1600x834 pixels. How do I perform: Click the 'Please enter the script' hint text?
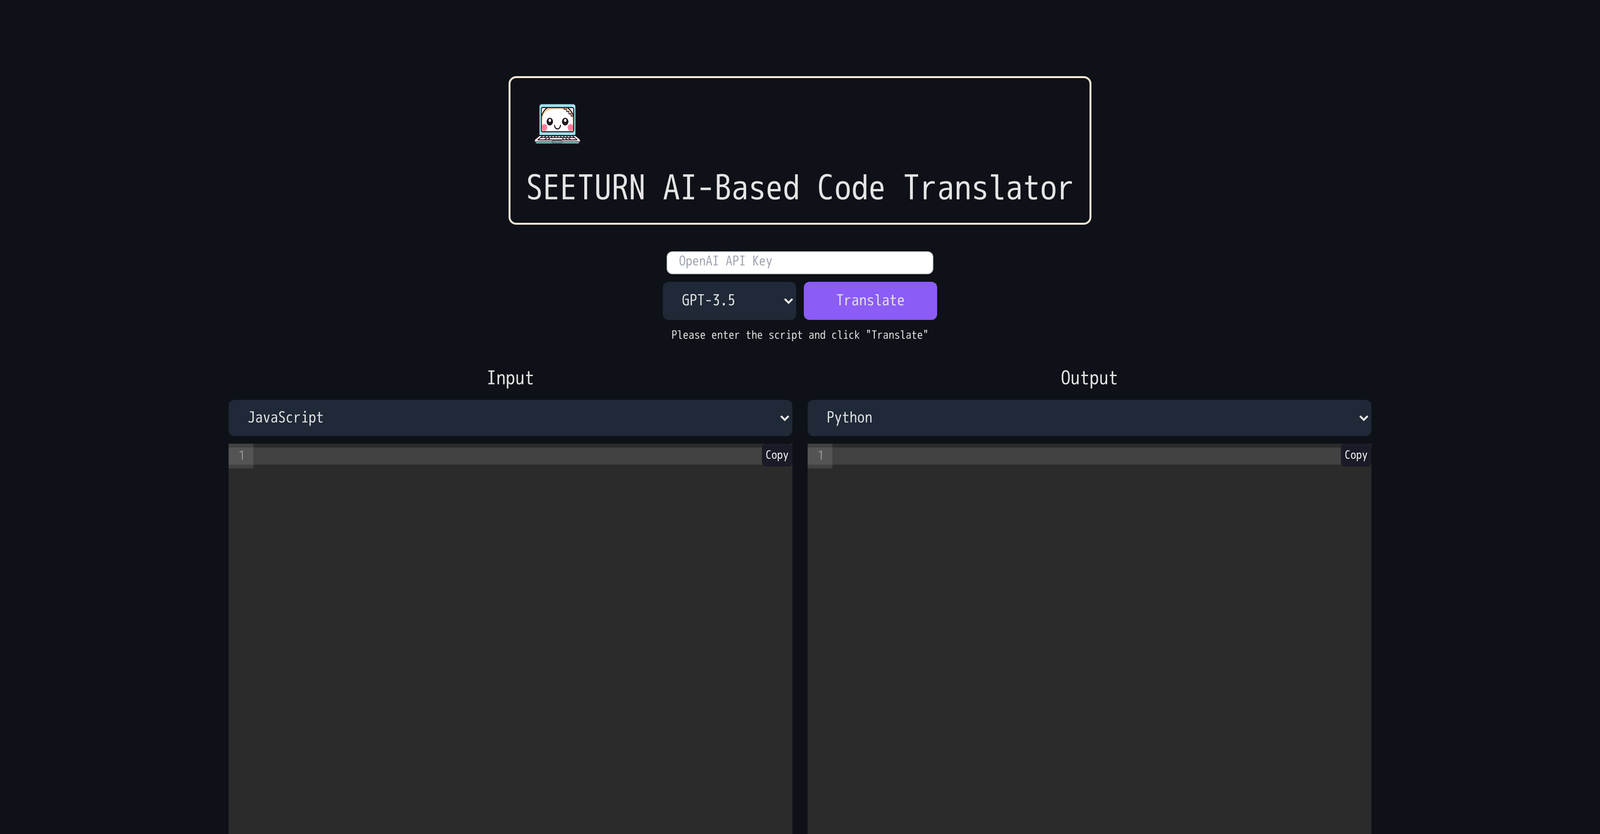coord(800,335)
